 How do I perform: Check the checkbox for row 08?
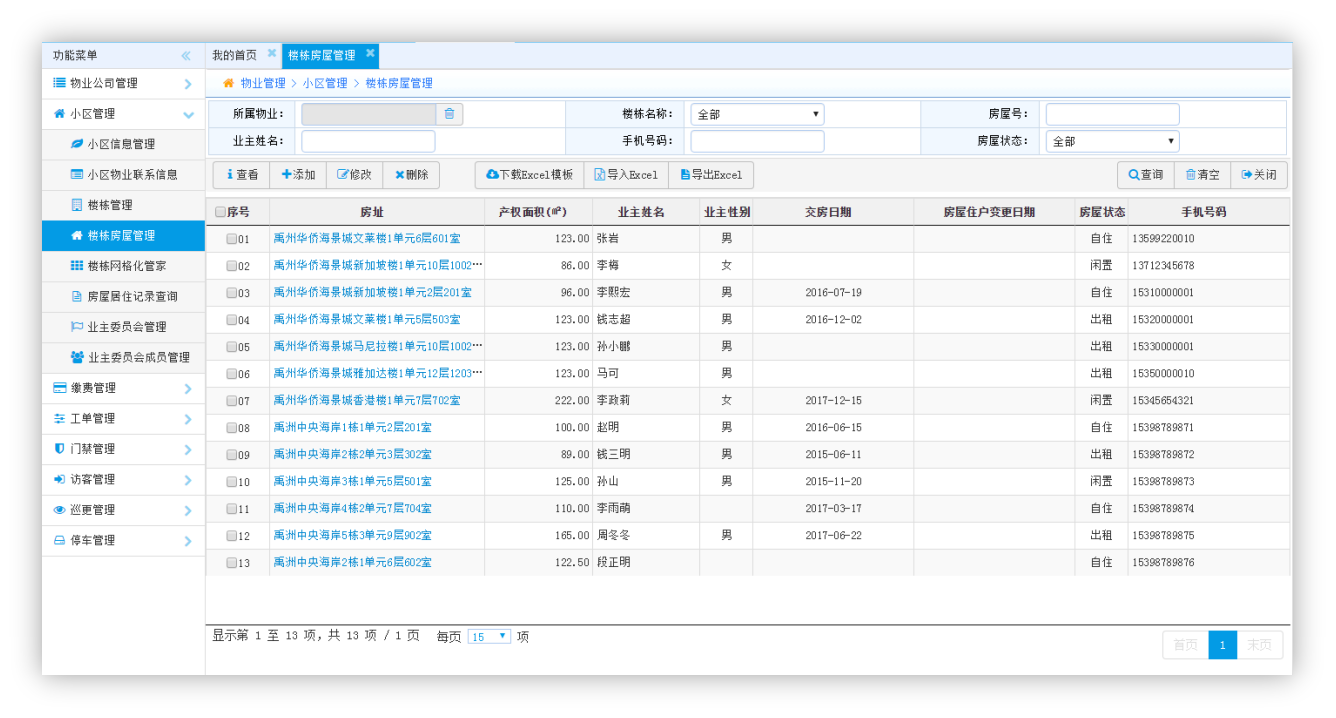[x=231, y=428]
